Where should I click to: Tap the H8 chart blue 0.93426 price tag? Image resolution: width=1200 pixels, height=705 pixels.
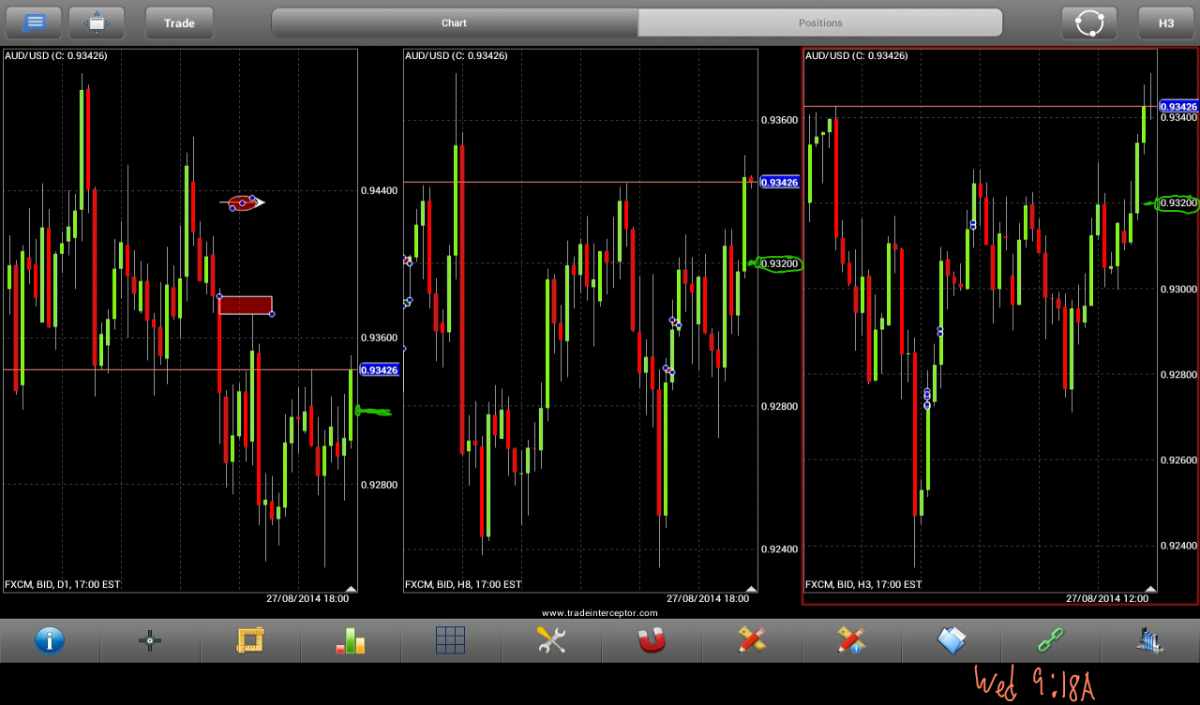pyautogui.click(x=779, y=183)
